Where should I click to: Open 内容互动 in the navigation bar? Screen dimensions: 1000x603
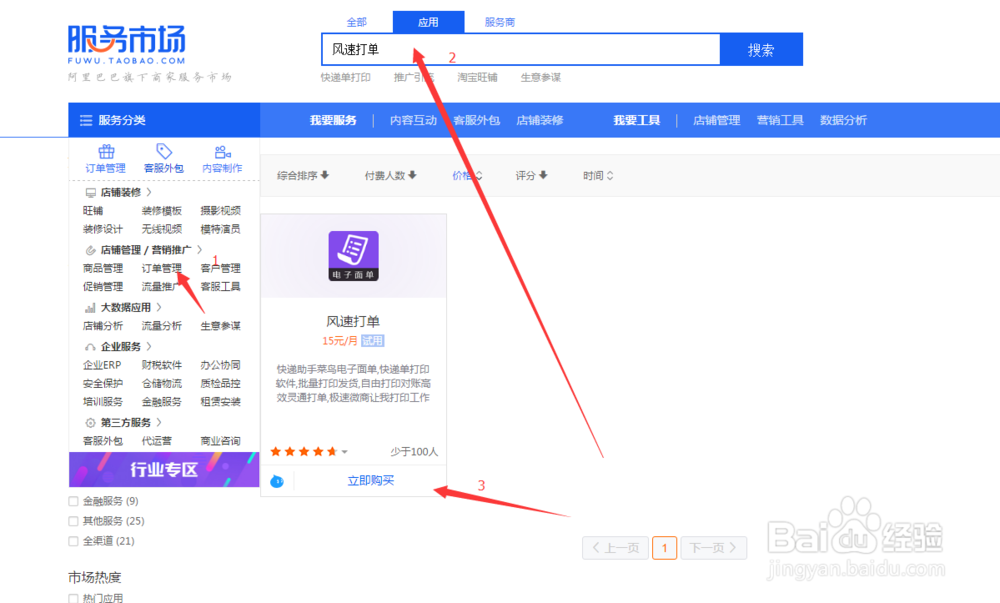point(413,120)
